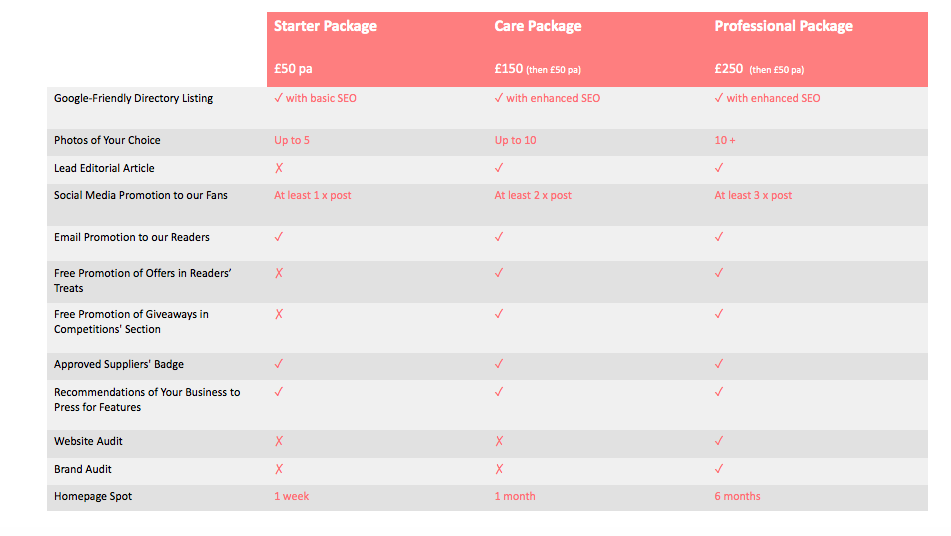This screenshot has width=951, height=536.
Task: Select the Care Package column header
Action: click(537, 26)
